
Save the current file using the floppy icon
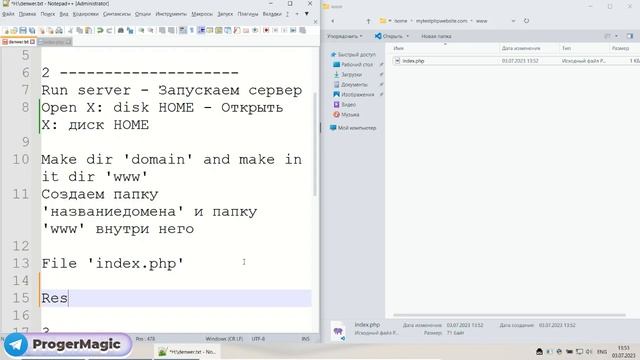[x=23, y=31]
